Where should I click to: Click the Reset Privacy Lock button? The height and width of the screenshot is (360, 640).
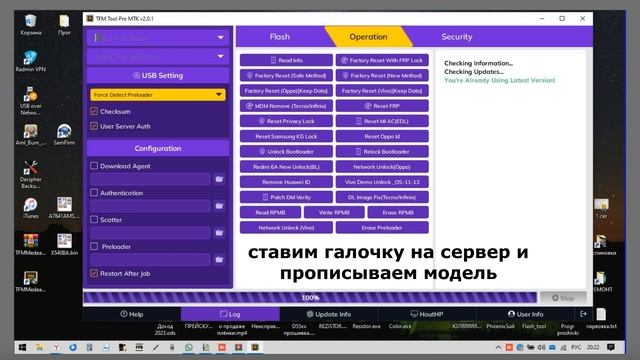tap(286, 121)
